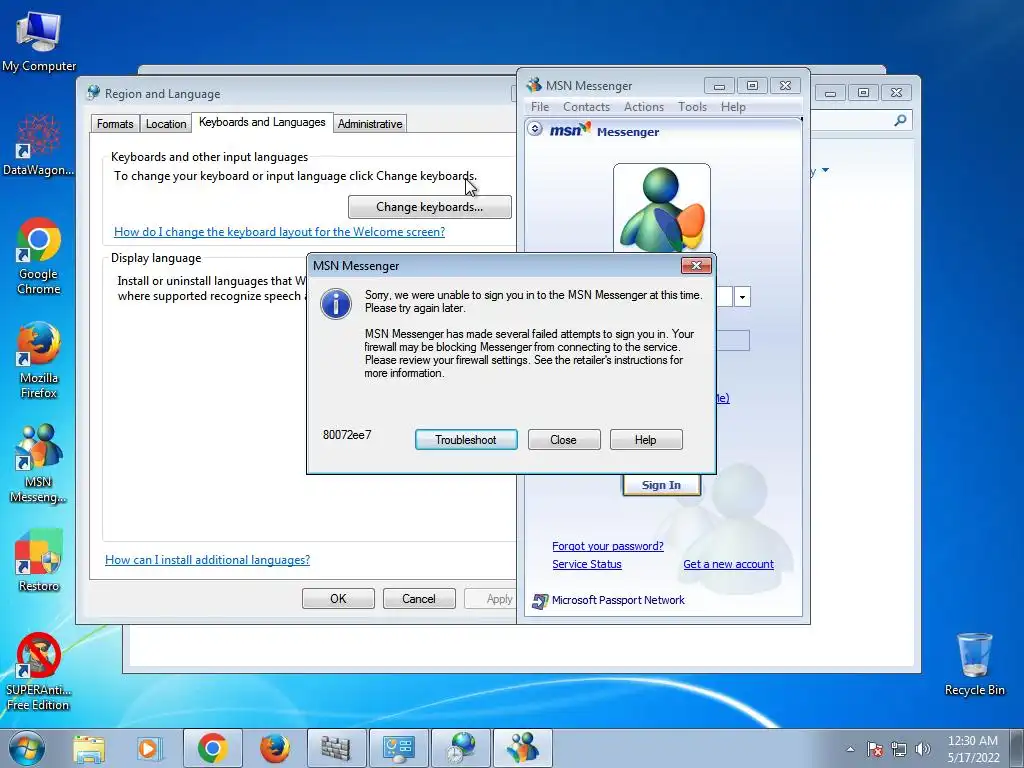Click the info icon in the error dialog
Viewport: 1024px width, 768px height.
[336, 304]
